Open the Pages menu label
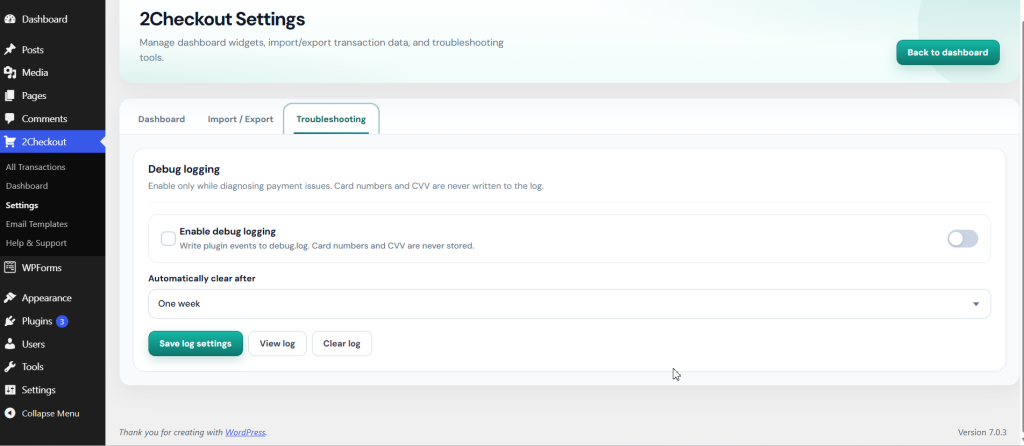Screen dimensions: 1024x446 (34, 95)
